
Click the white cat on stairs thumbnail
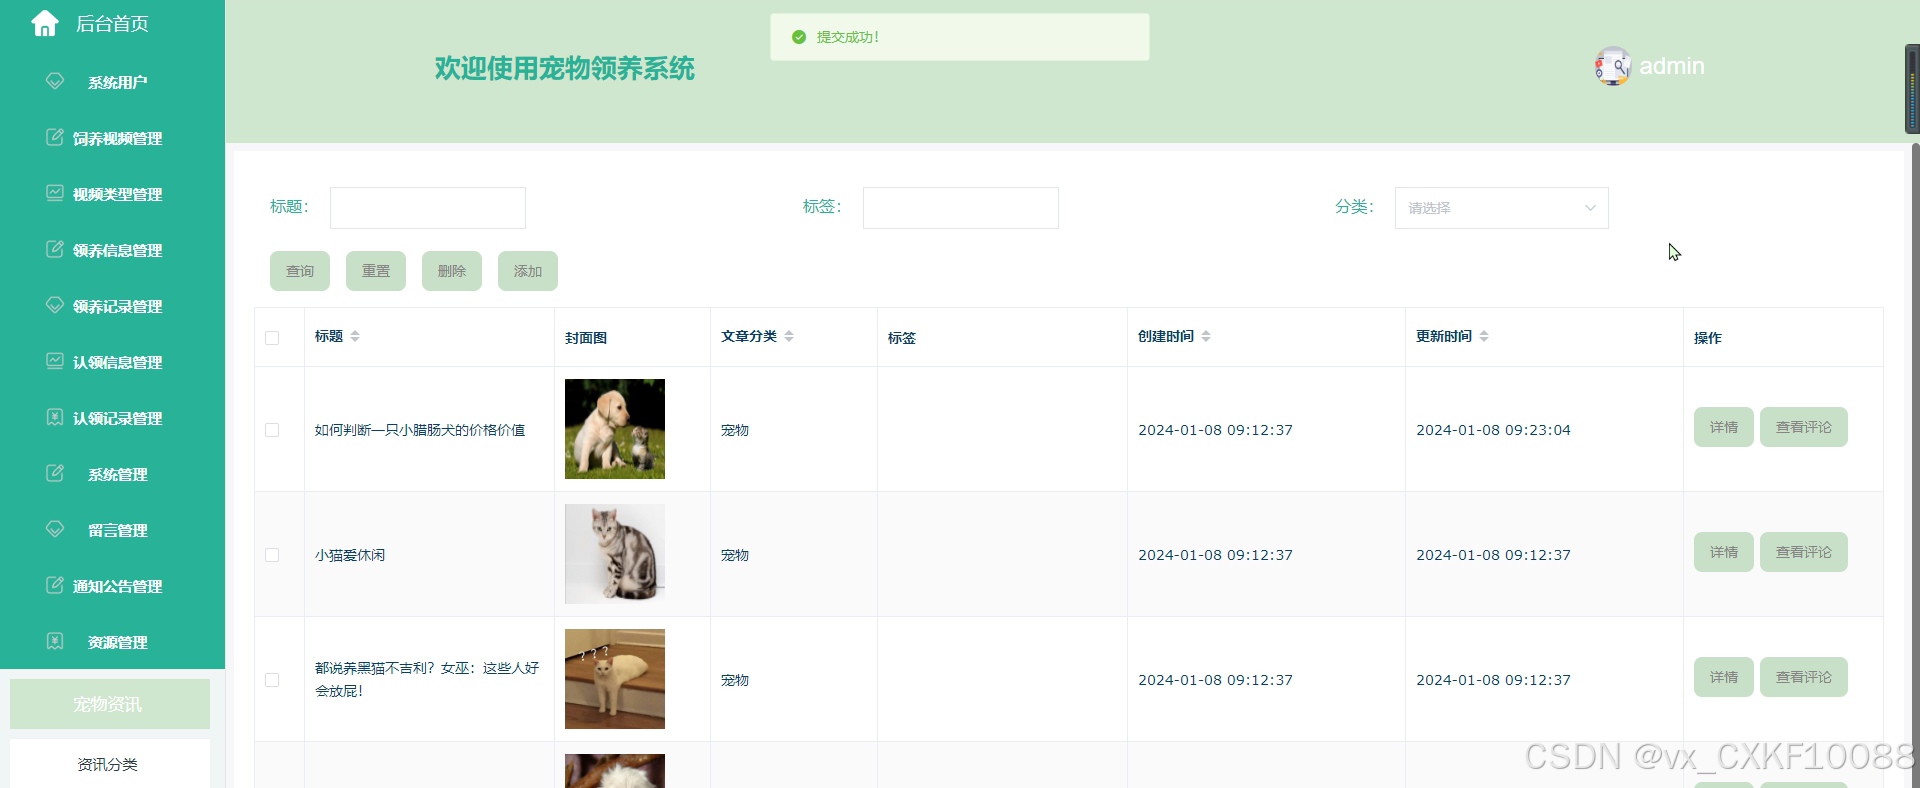point(615,679)
